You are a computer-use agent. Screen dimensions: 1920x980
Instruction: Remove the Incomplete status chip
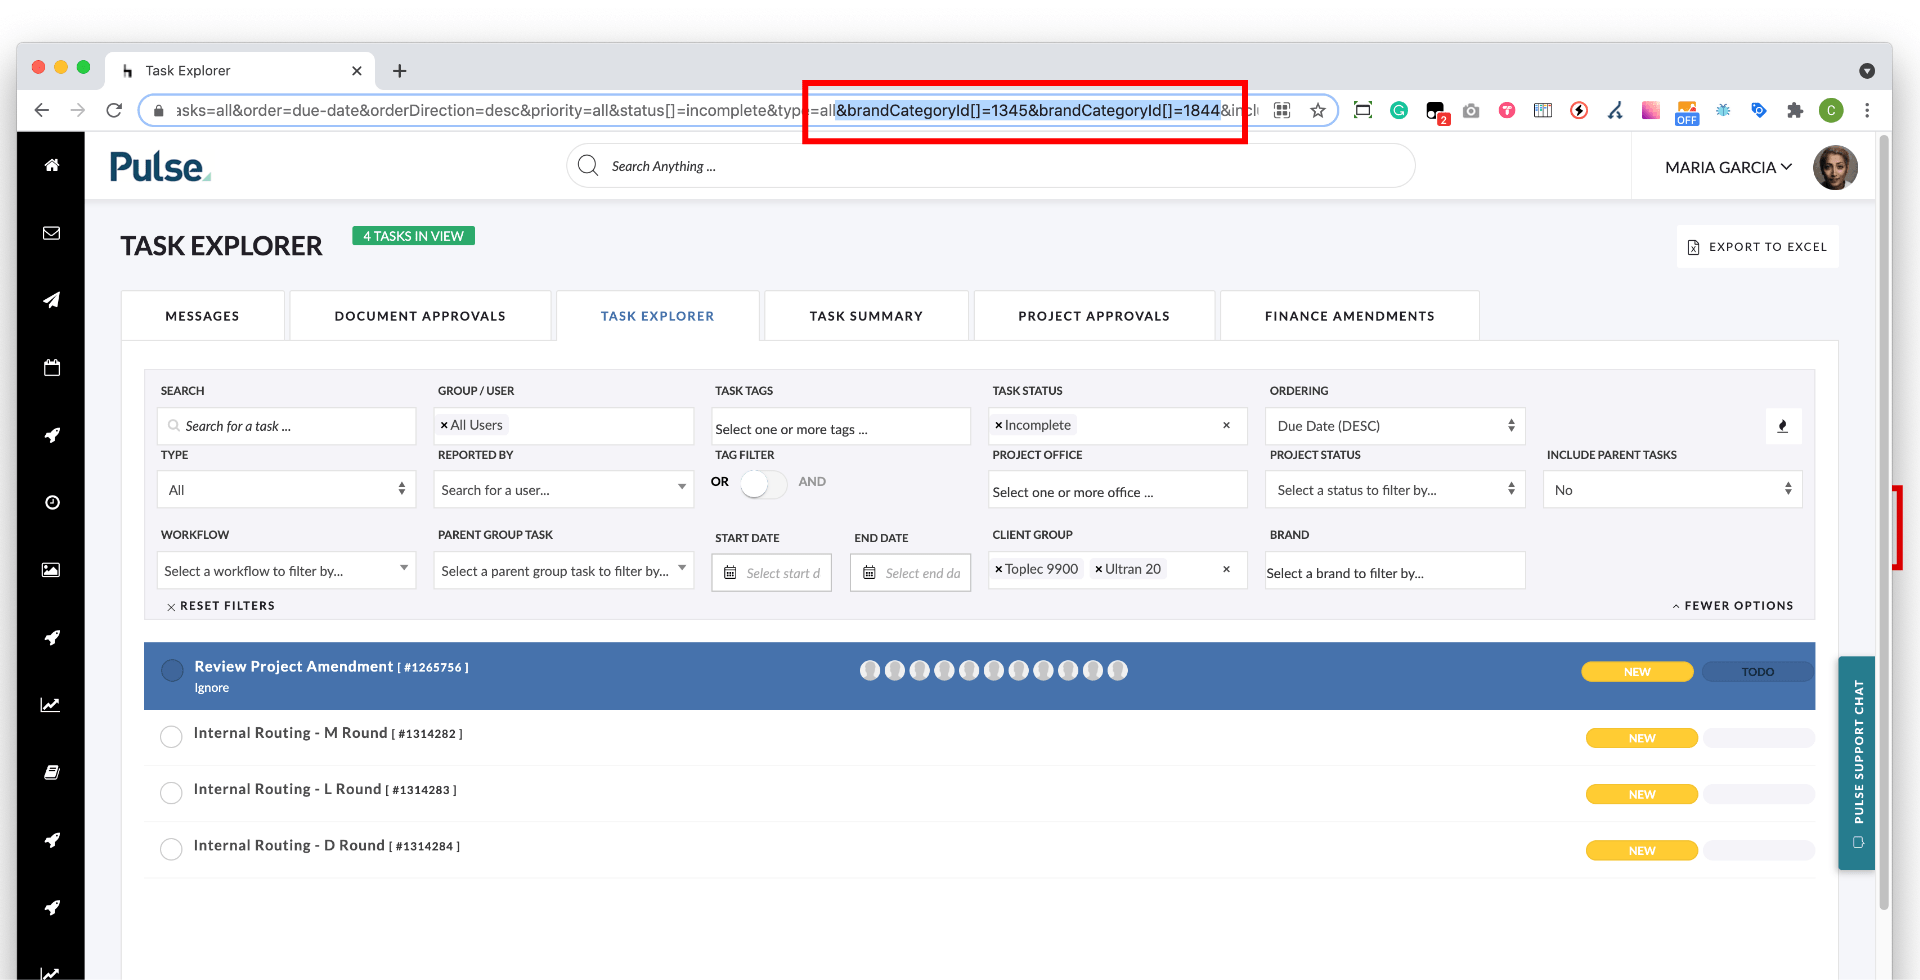click(x=998, y=425)
